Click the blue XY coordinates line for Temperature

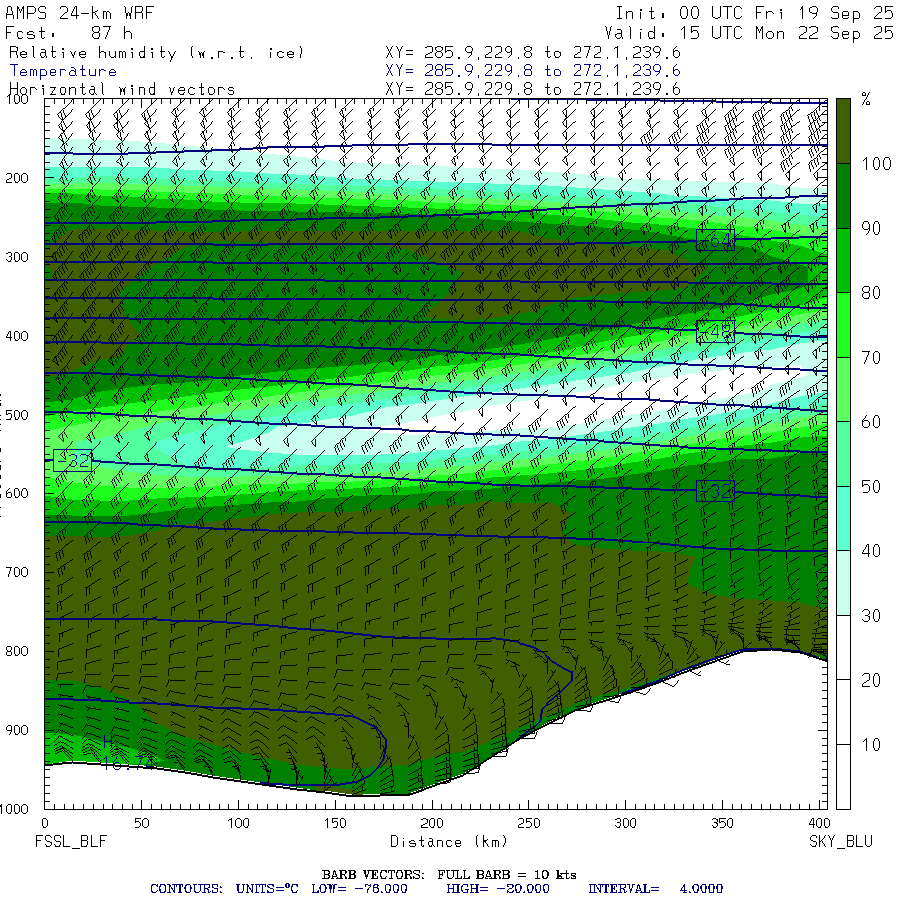(533, 71)
